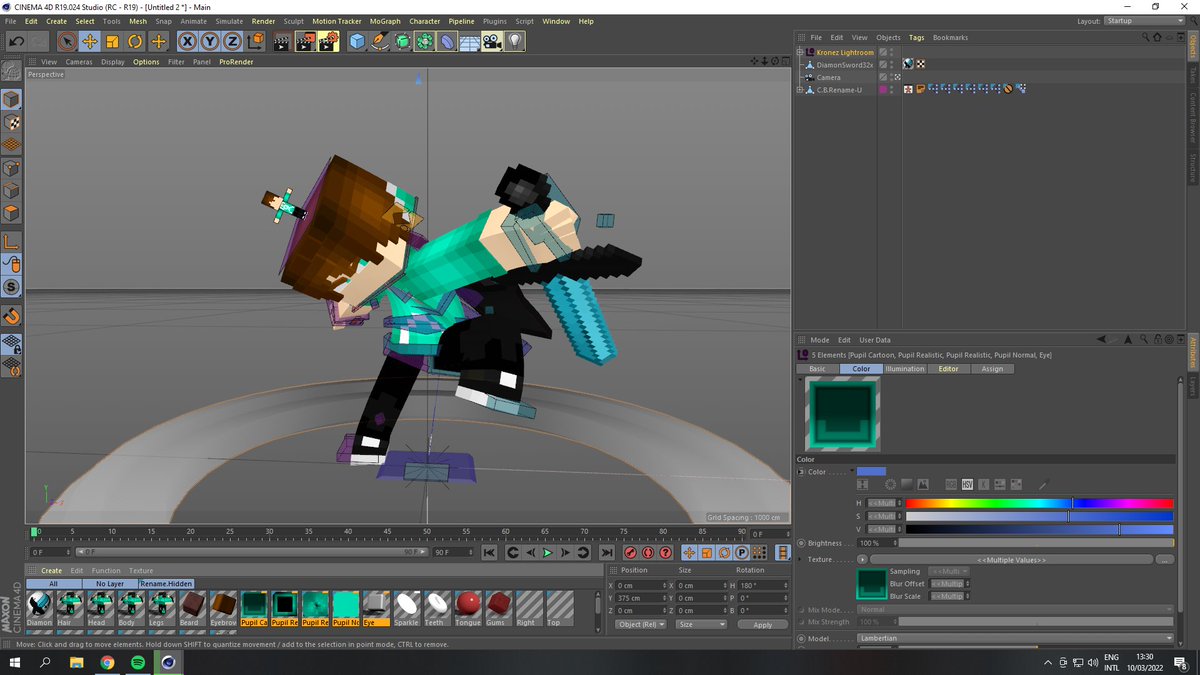Open the Model Lambertian dropdown

click(x=1015, y=638)
